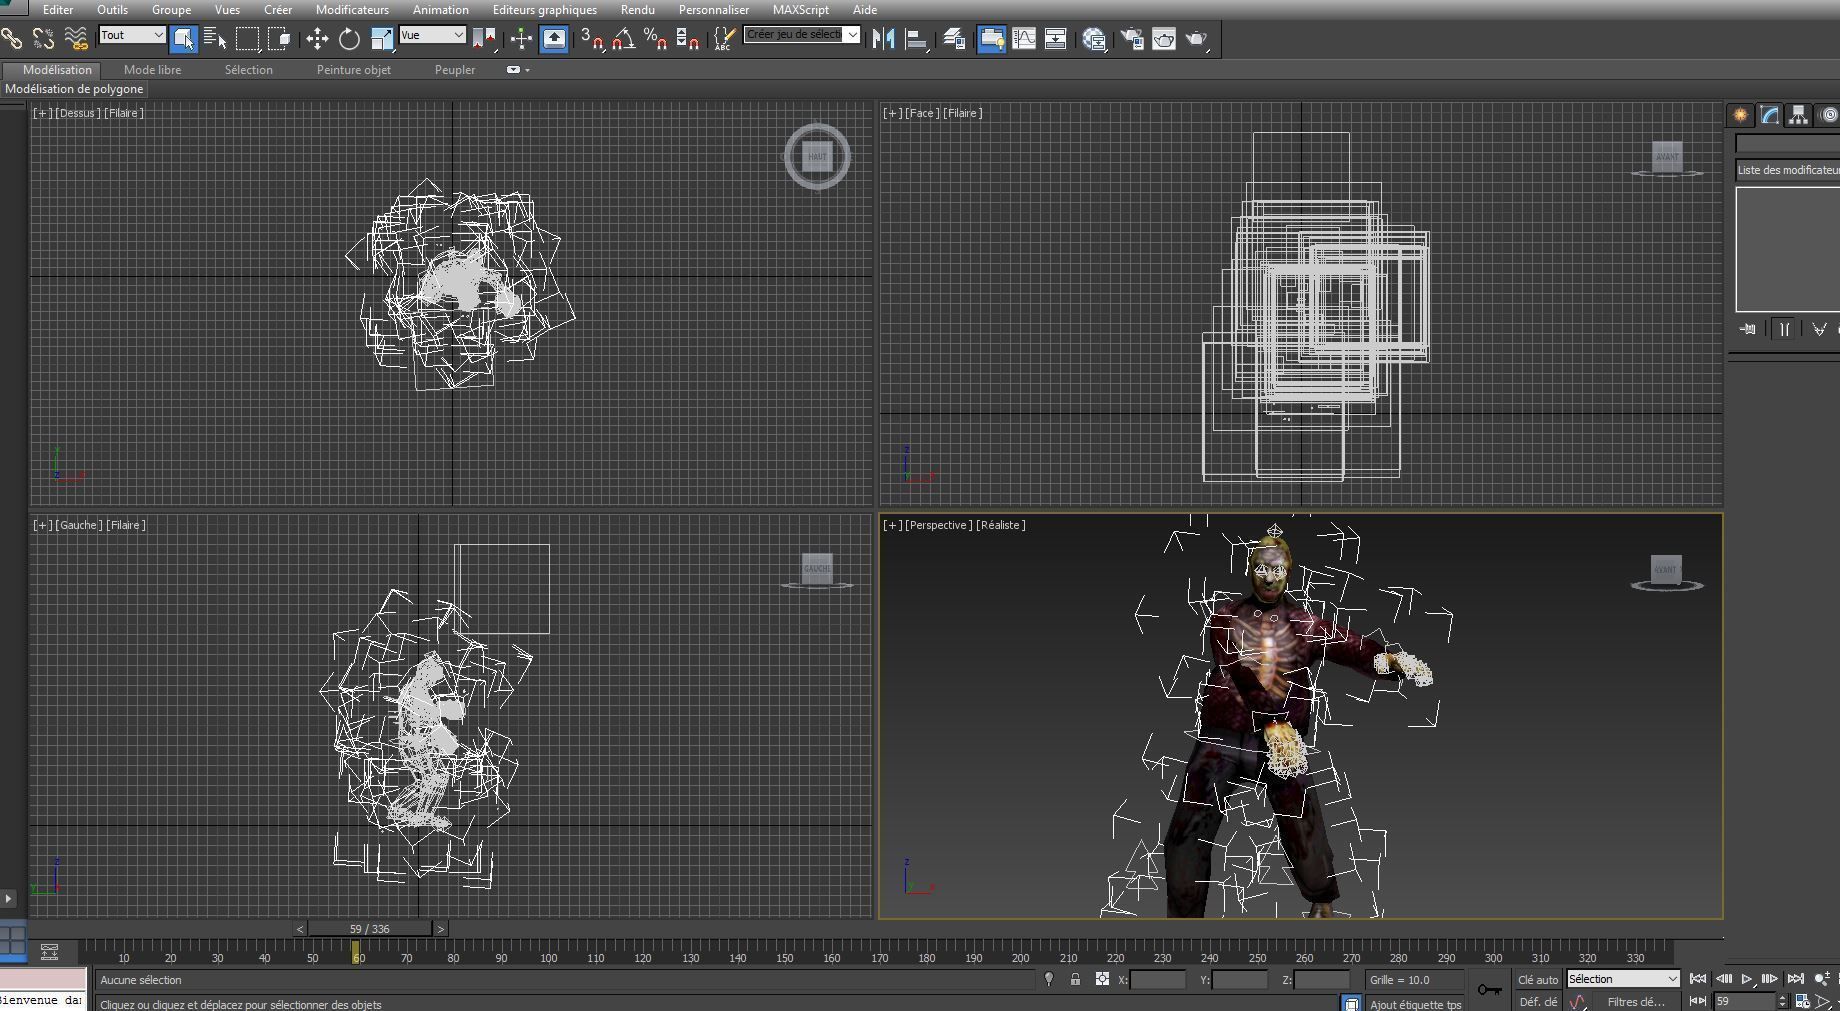Click the time slider showing 59 / 336
The image size is (1840, 1011).
pyautogui.click(x=370, y=929)
